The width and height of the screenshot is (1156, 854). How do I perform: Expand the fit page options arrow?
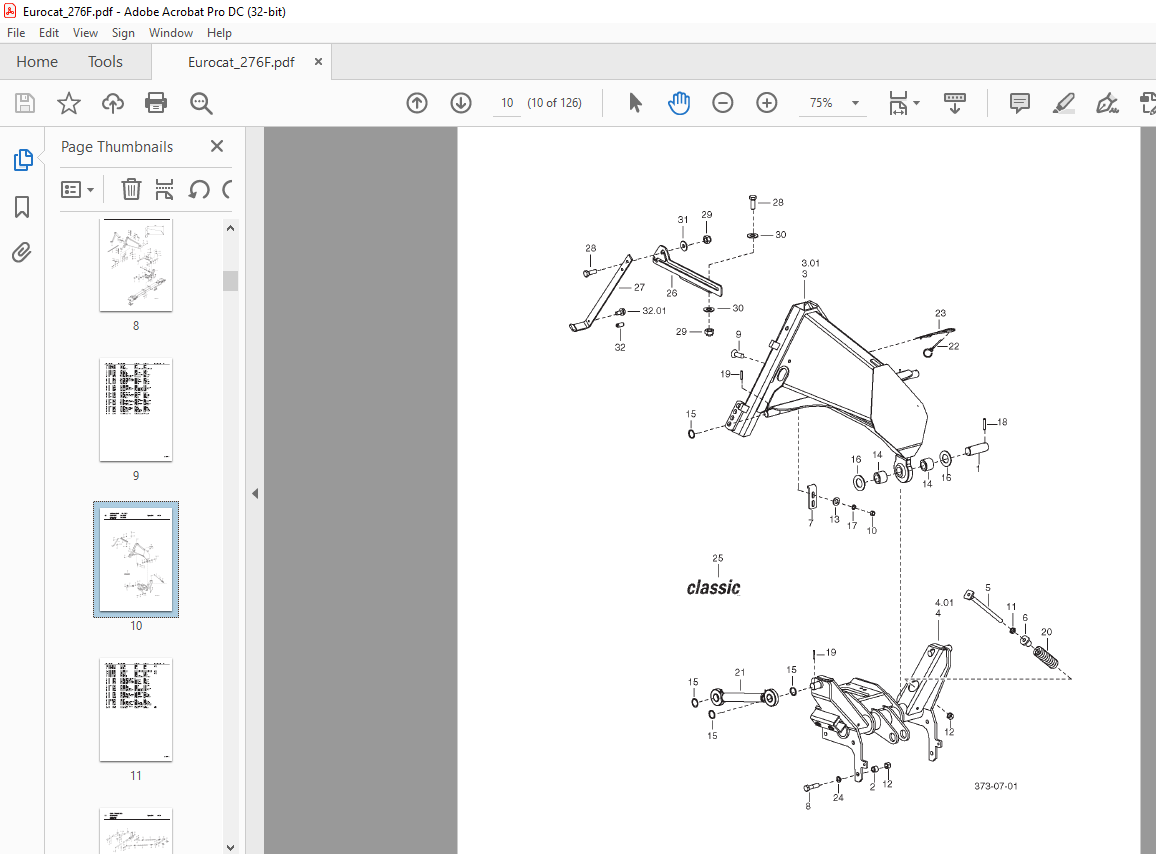(916, 103)
